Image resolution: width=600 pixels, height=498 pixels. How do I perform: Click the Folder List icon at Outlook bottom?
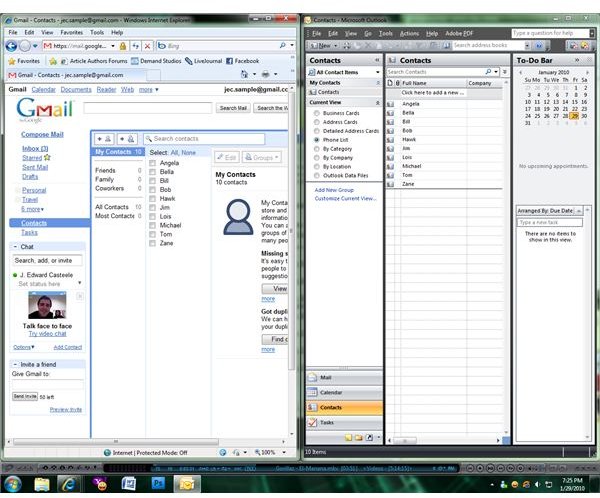pyautogui.click(x=359, y=438)
